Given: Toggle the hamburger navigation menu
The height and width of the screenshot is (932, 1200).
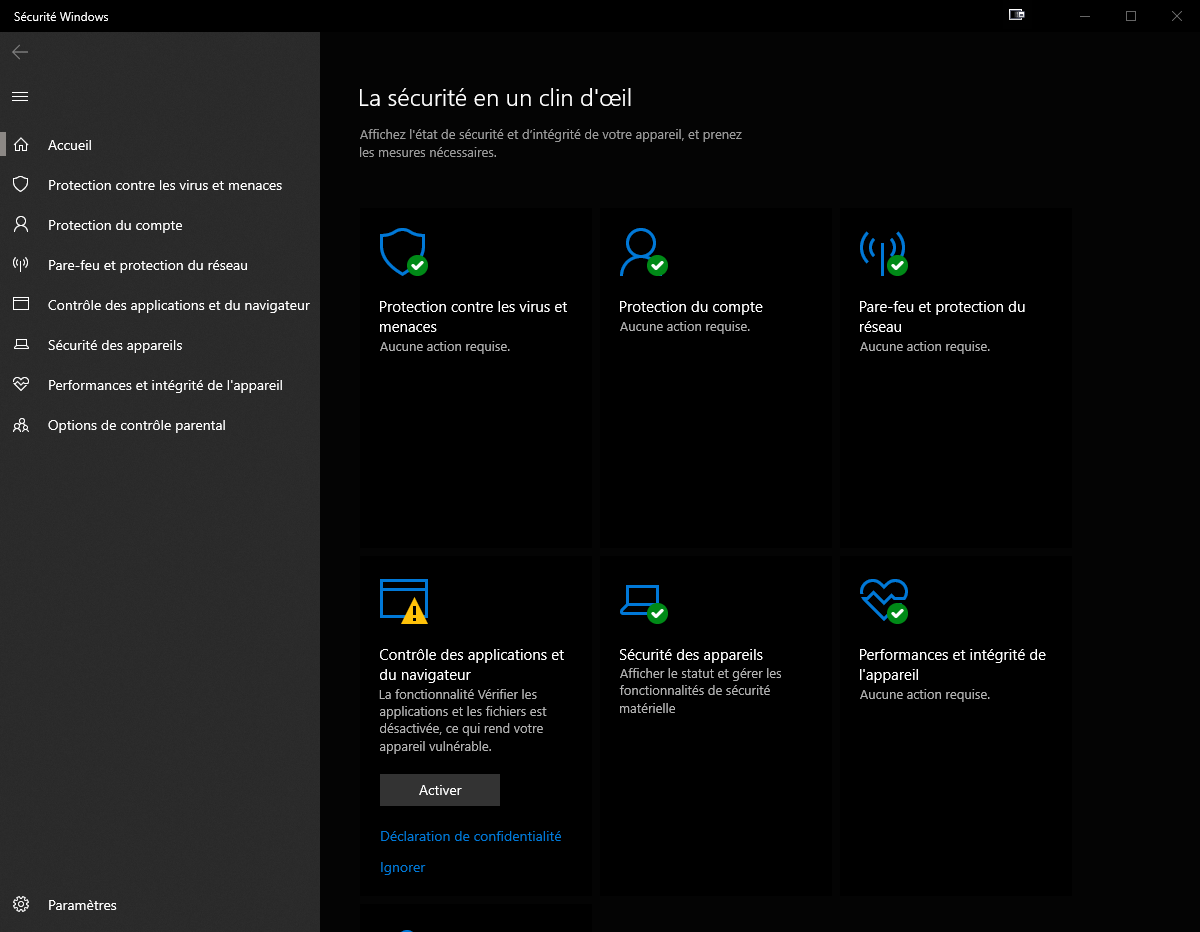Looking at the screenshot, I should coord(20,96).
